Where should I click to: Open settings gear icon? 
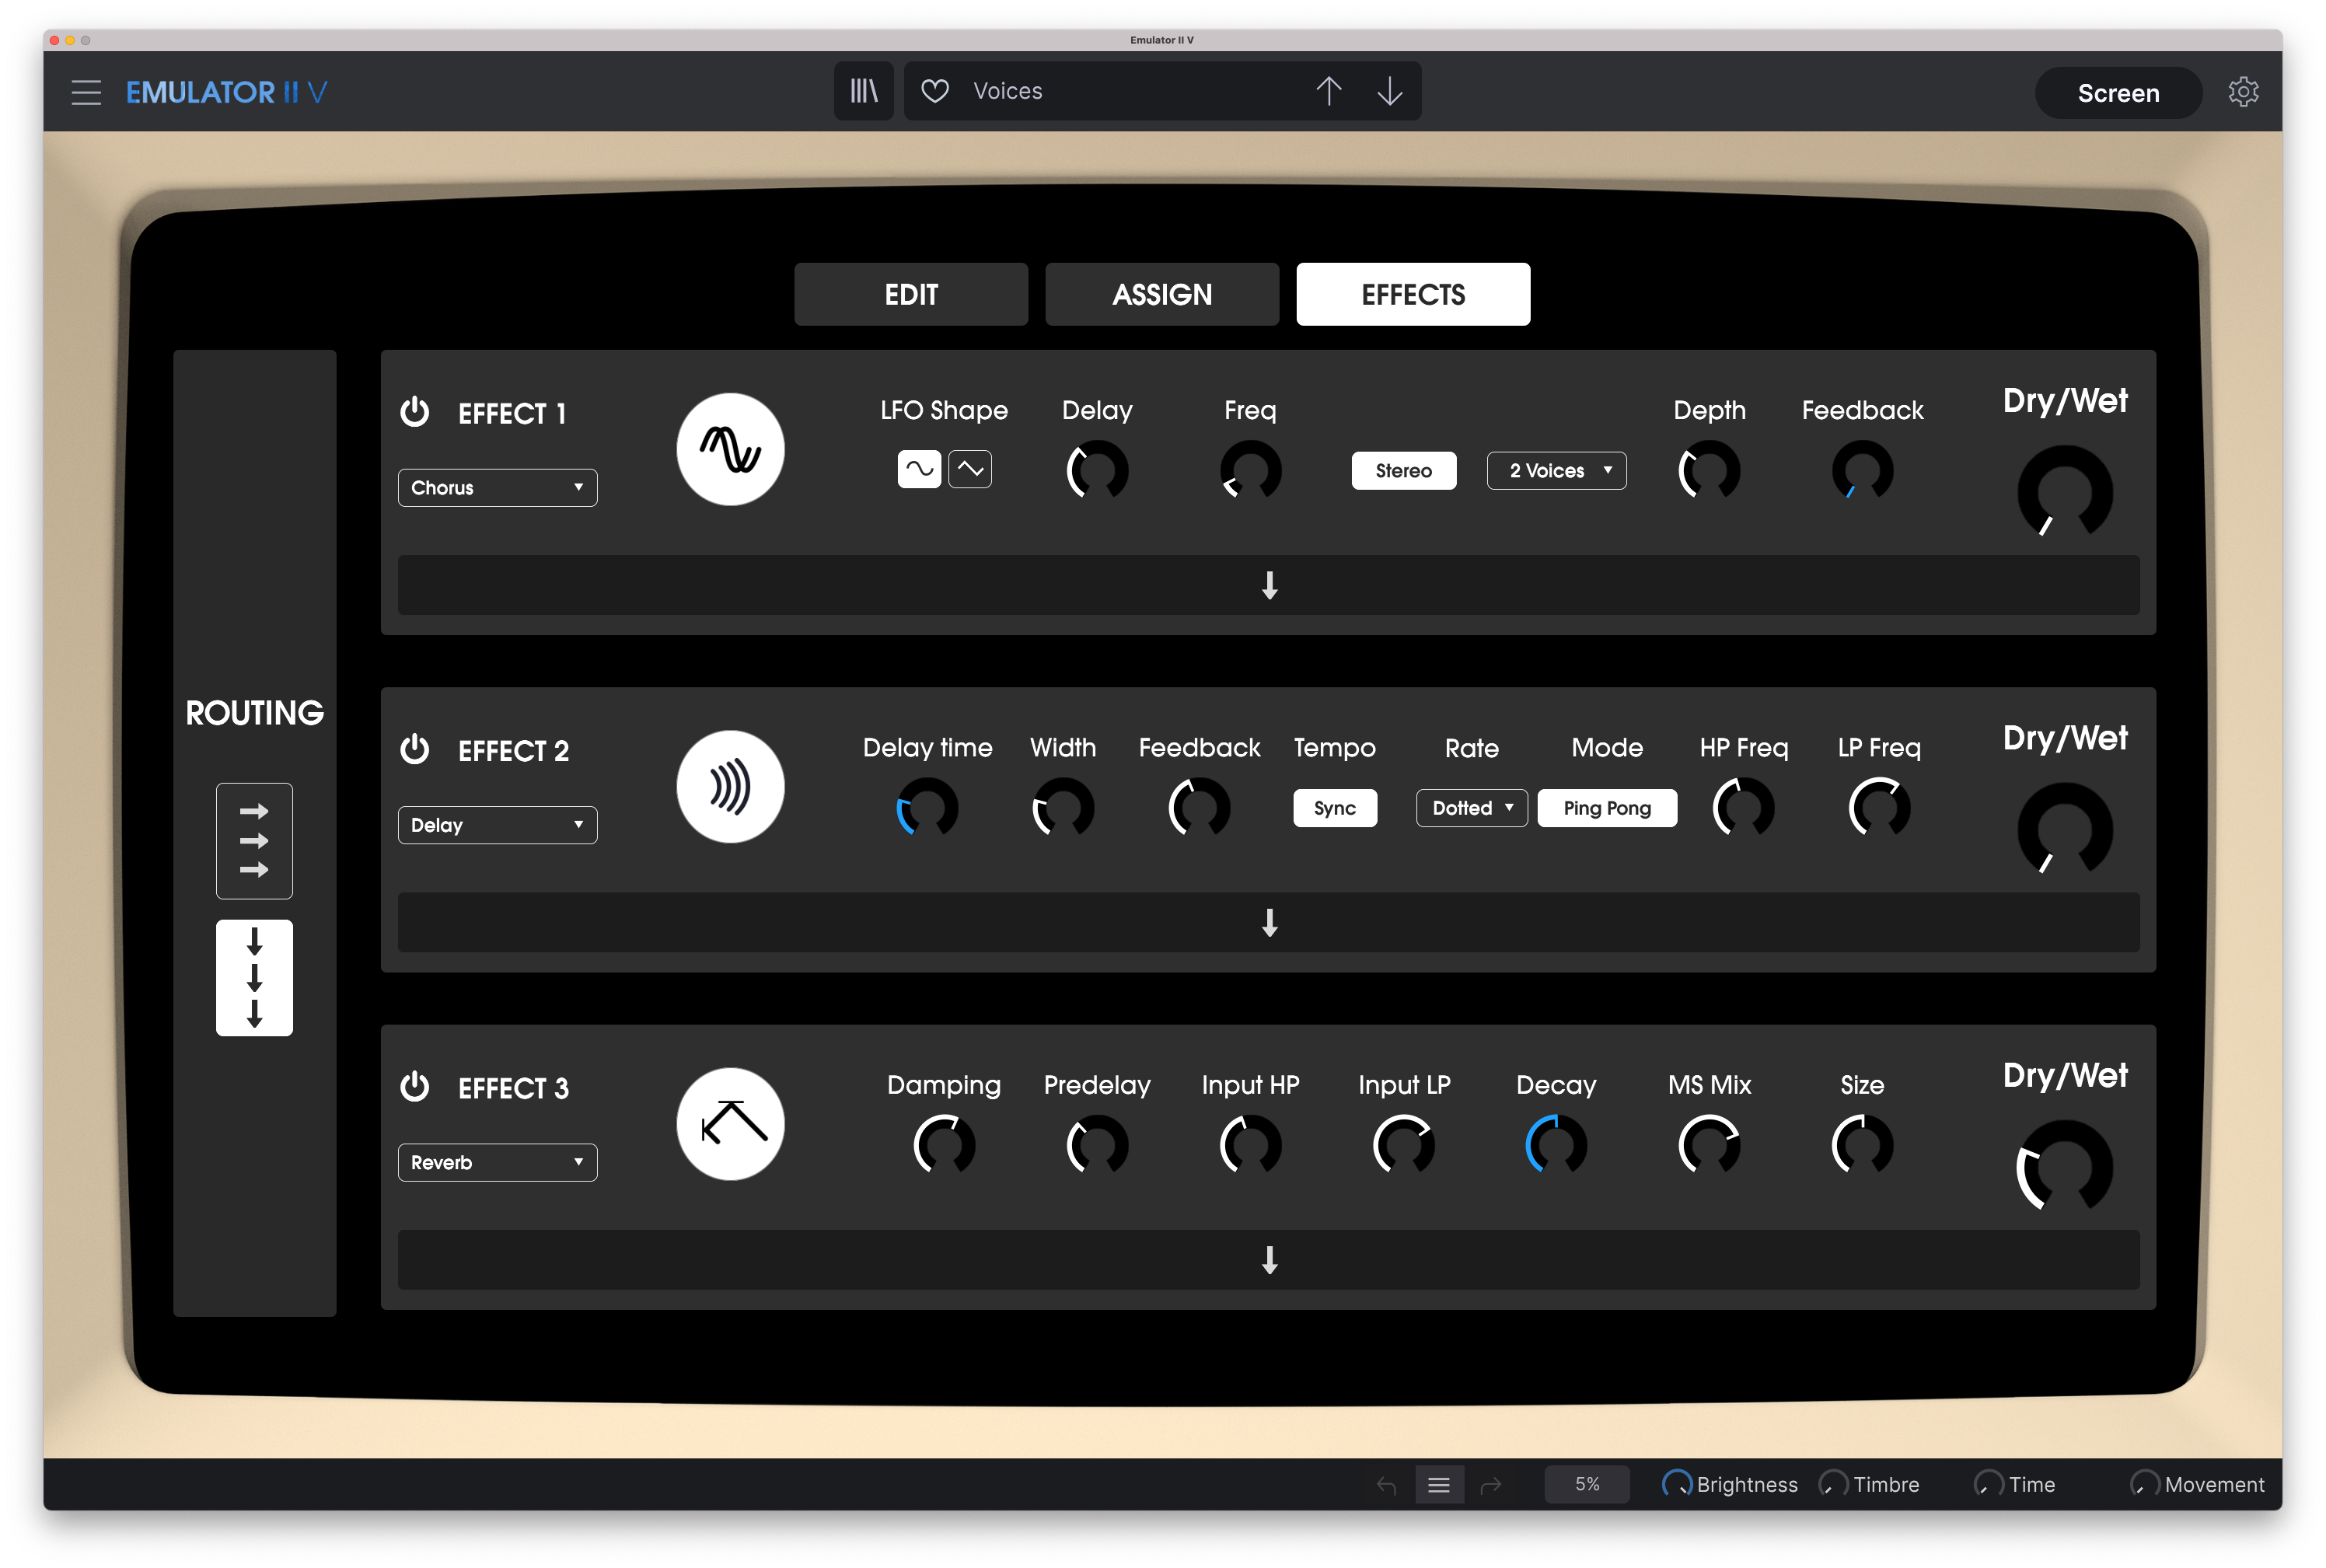coord(2243,92)
